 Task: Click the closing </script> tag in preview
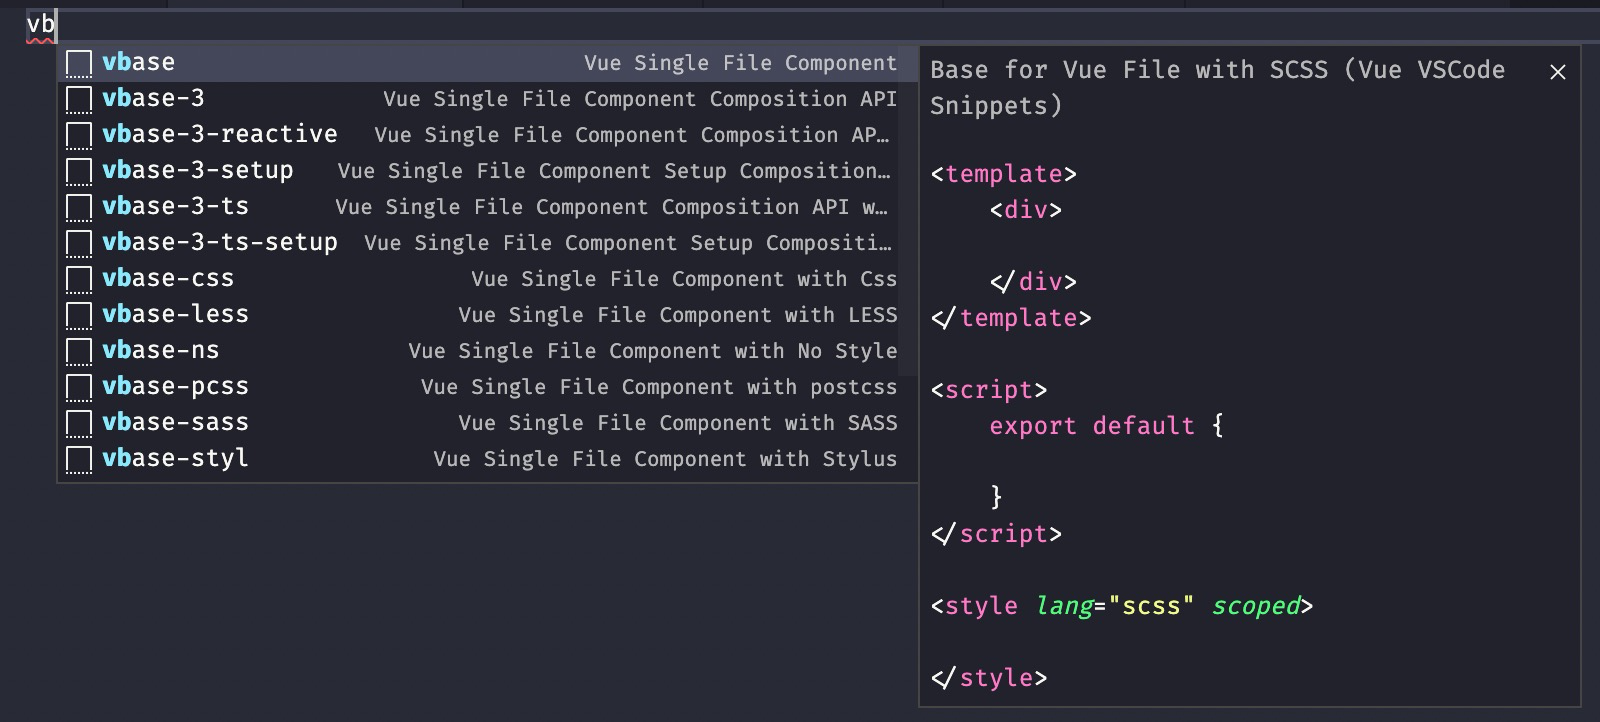996,534
